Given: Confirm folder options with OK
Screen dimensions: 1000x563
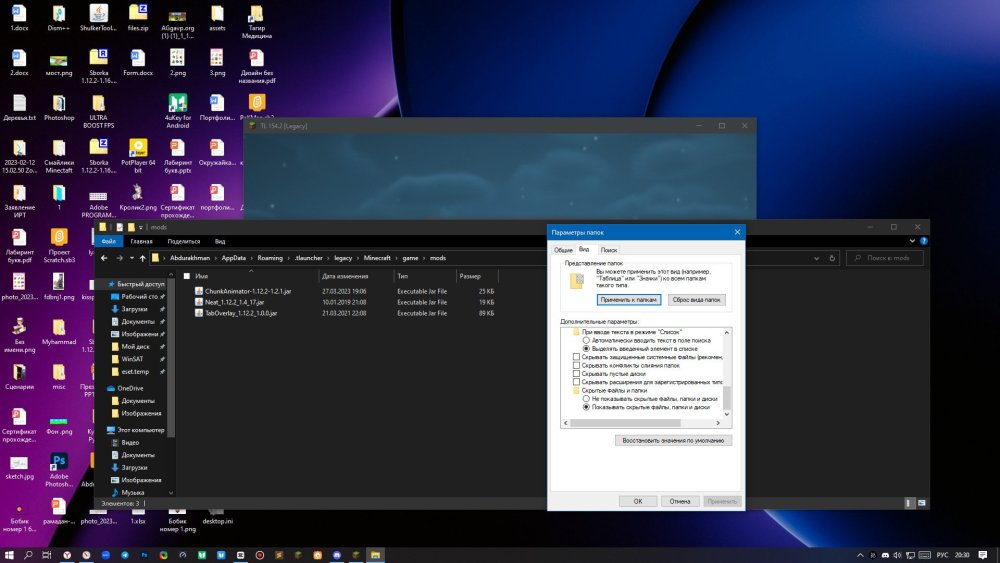Looking at the screenshot, I should (x=638, y=501).
